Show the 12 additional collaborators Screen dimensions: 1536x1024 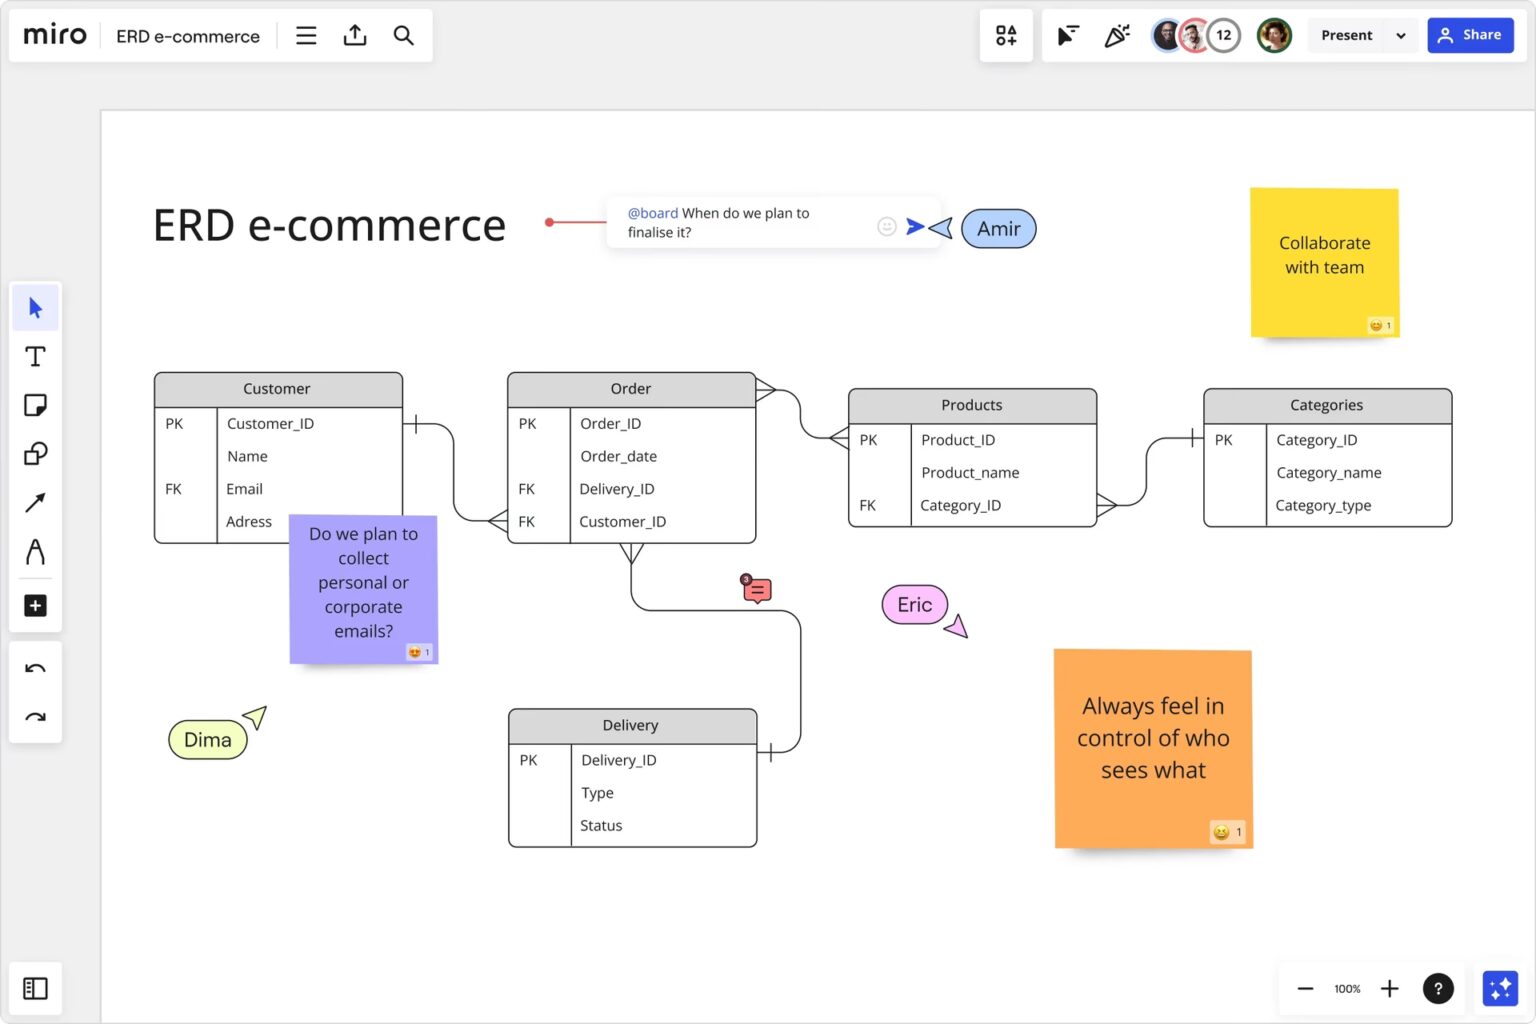(x=1224, y=35)
